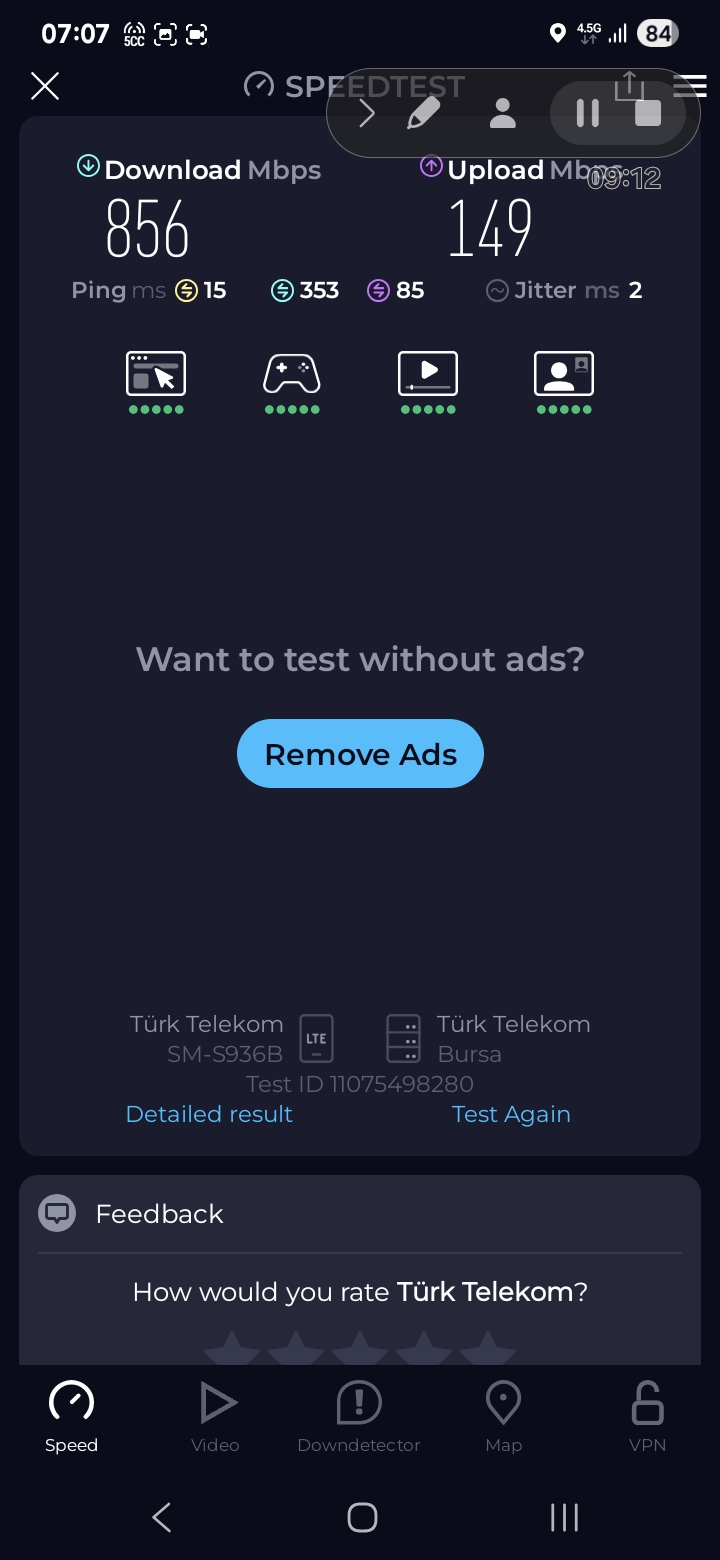
Task: Tap Android home navigation button
Action: point(362,1517)
